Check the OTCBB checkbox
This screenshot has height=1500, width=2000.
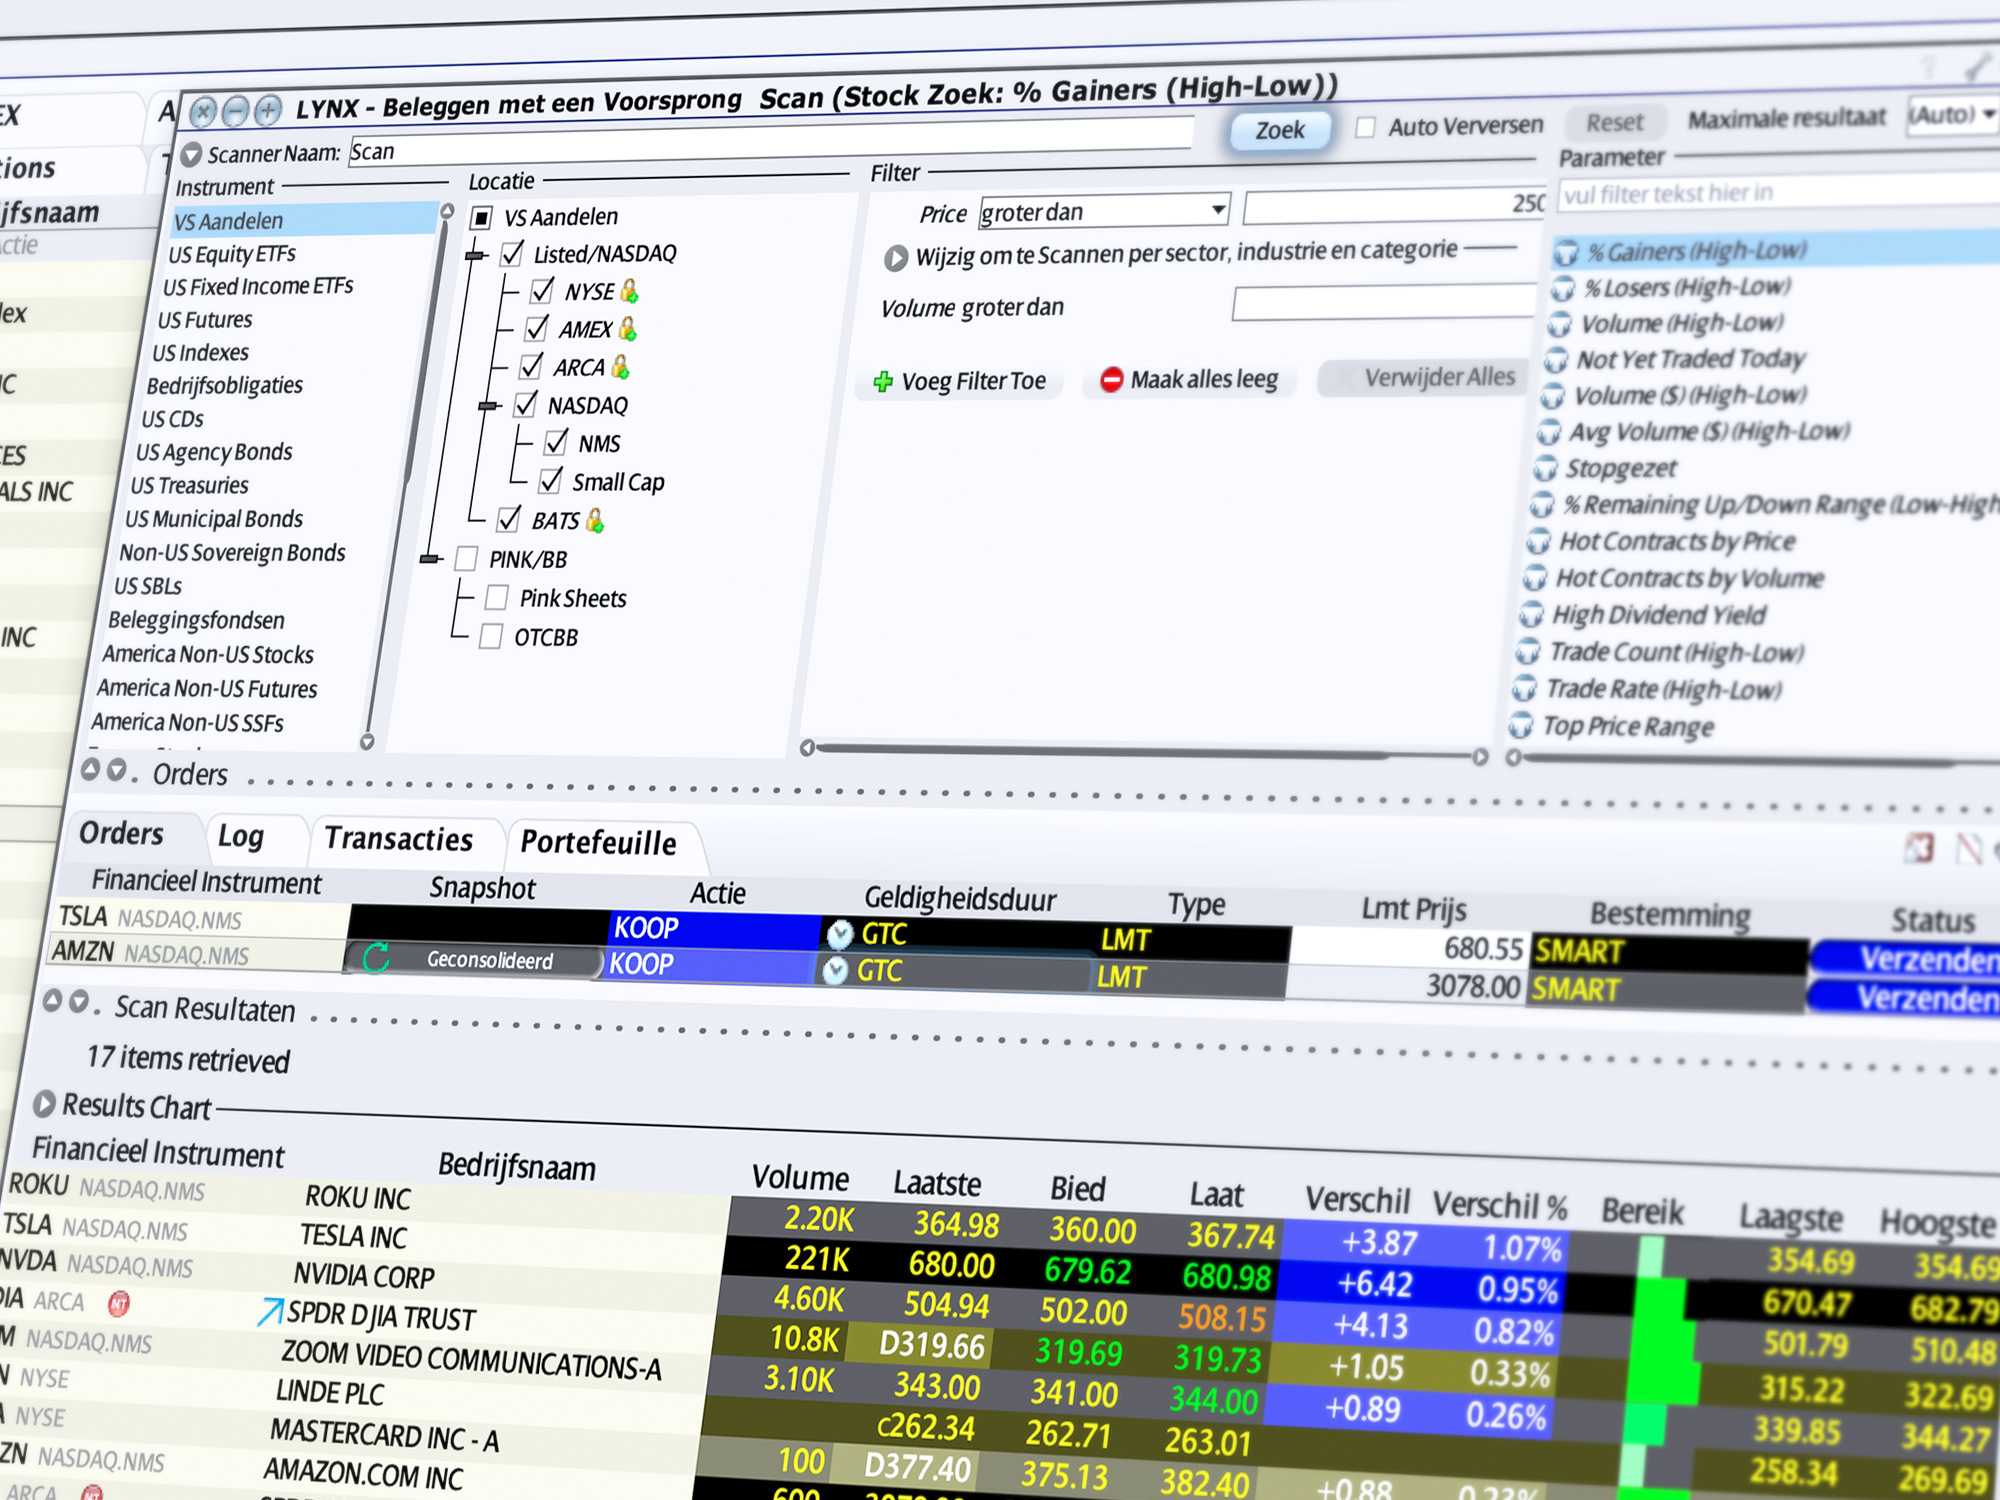(x=491, y=636)
